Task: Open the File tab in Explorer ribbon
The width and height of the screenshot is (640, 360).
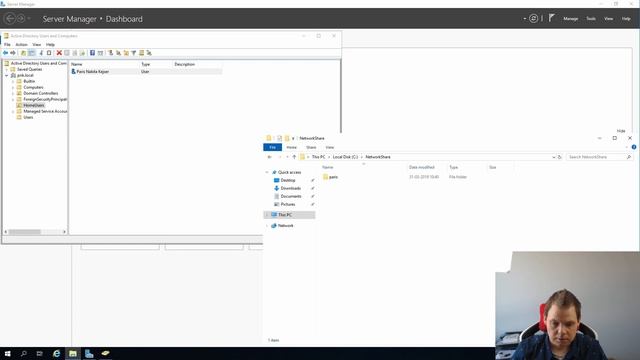Action: tap(273, 147)
